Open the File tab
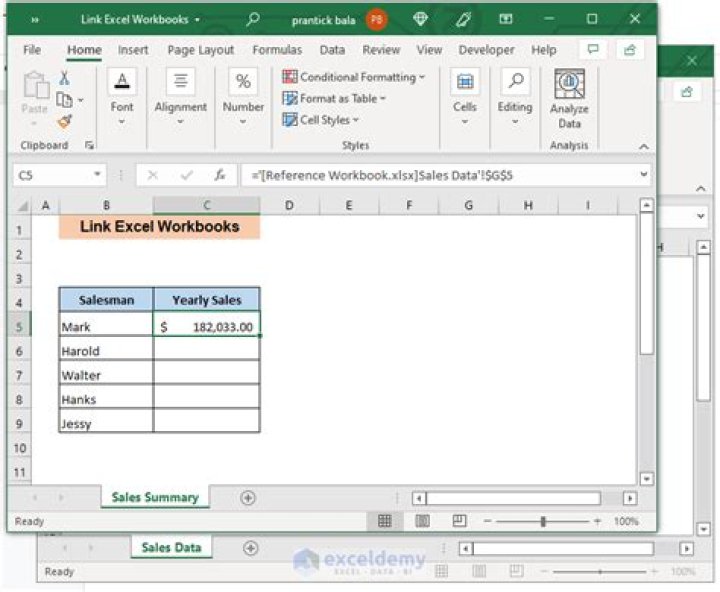720x592 pixels. pos(32,50)
